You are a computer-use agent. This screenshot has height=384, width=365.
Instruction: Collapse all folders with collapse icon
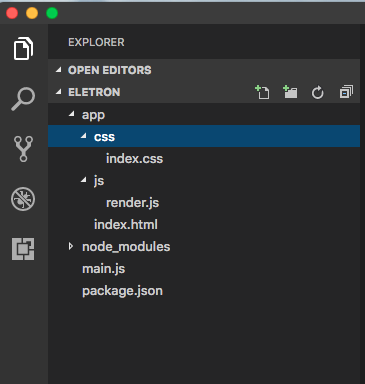(x=346, y=92)
